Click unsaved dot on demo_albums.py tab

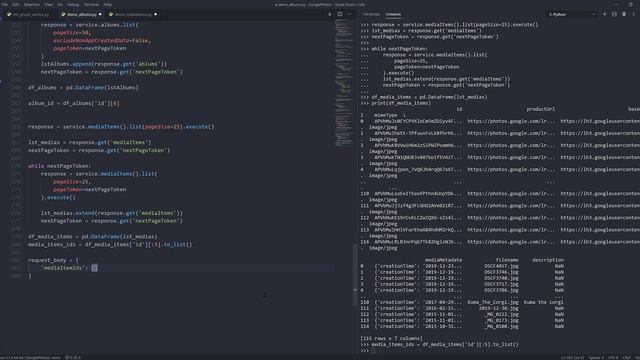[x=100, y=14]
